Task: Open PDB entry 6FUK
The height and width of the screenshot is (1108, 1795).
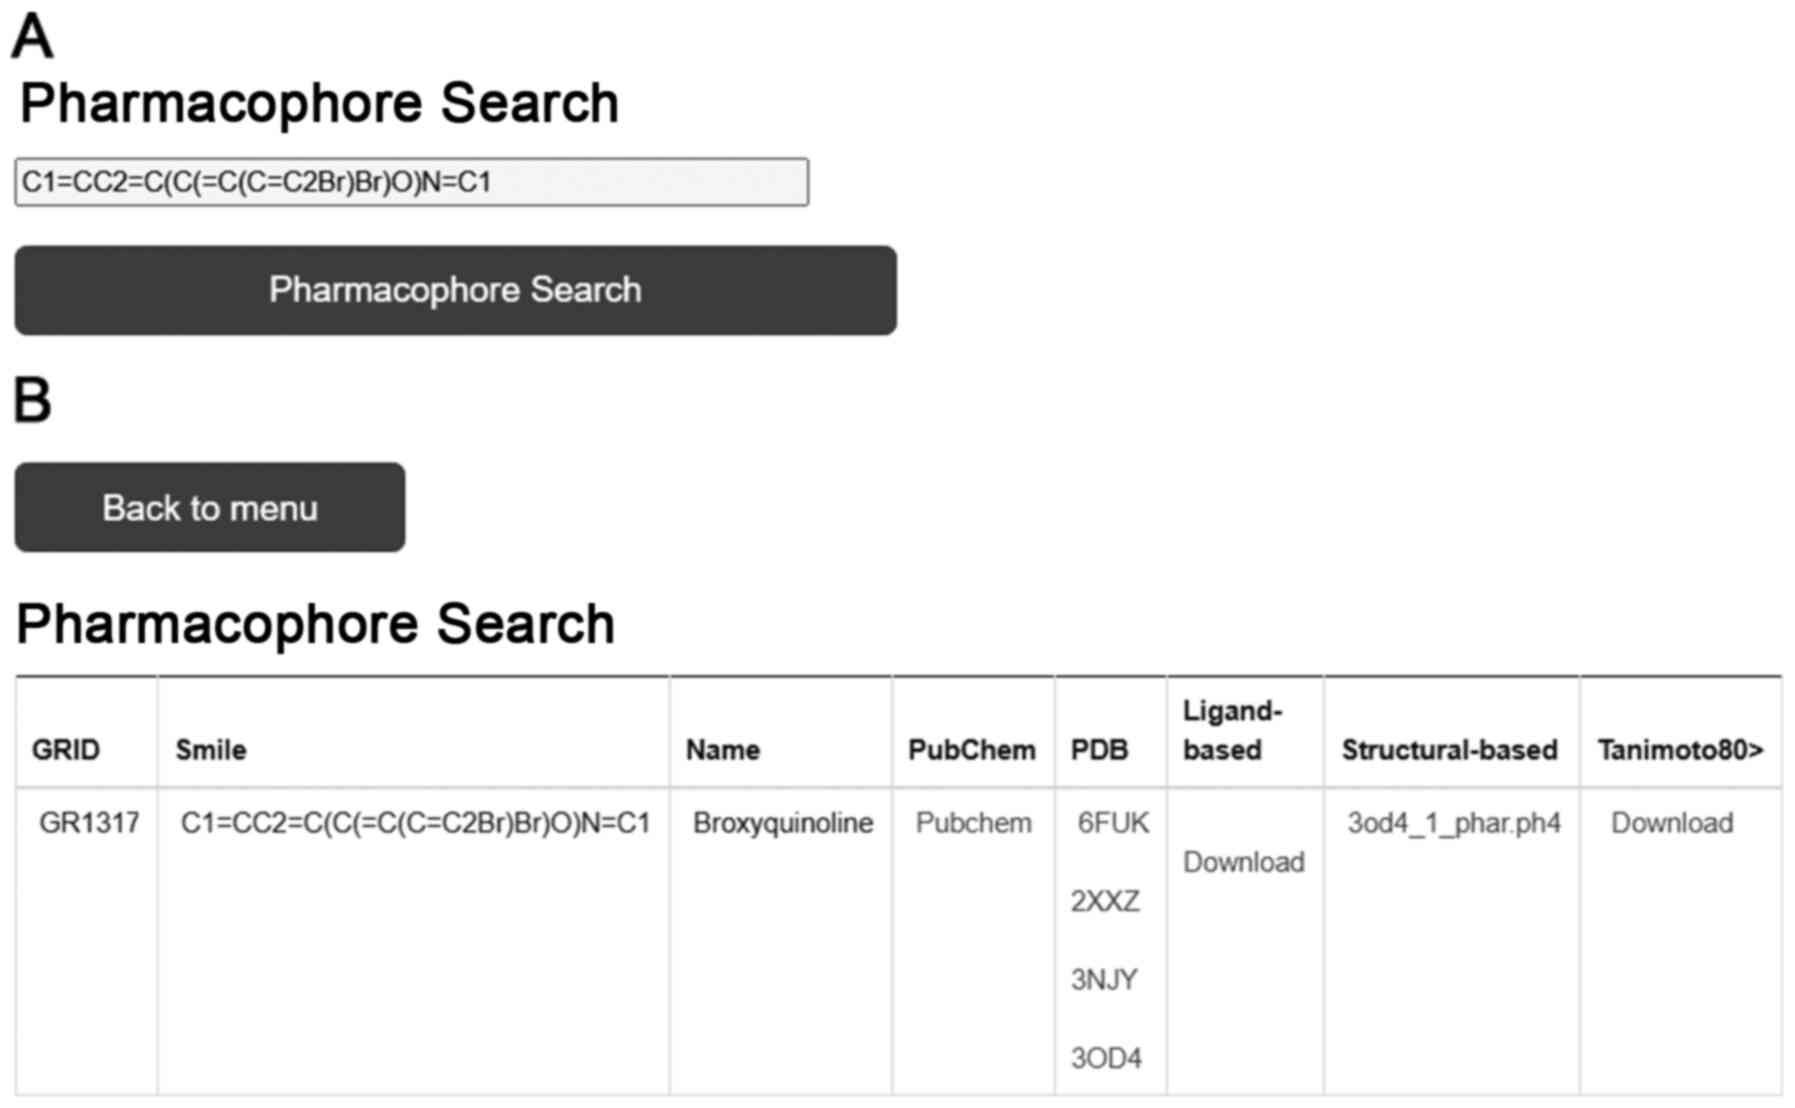Action: click(x=1113, y=823)
